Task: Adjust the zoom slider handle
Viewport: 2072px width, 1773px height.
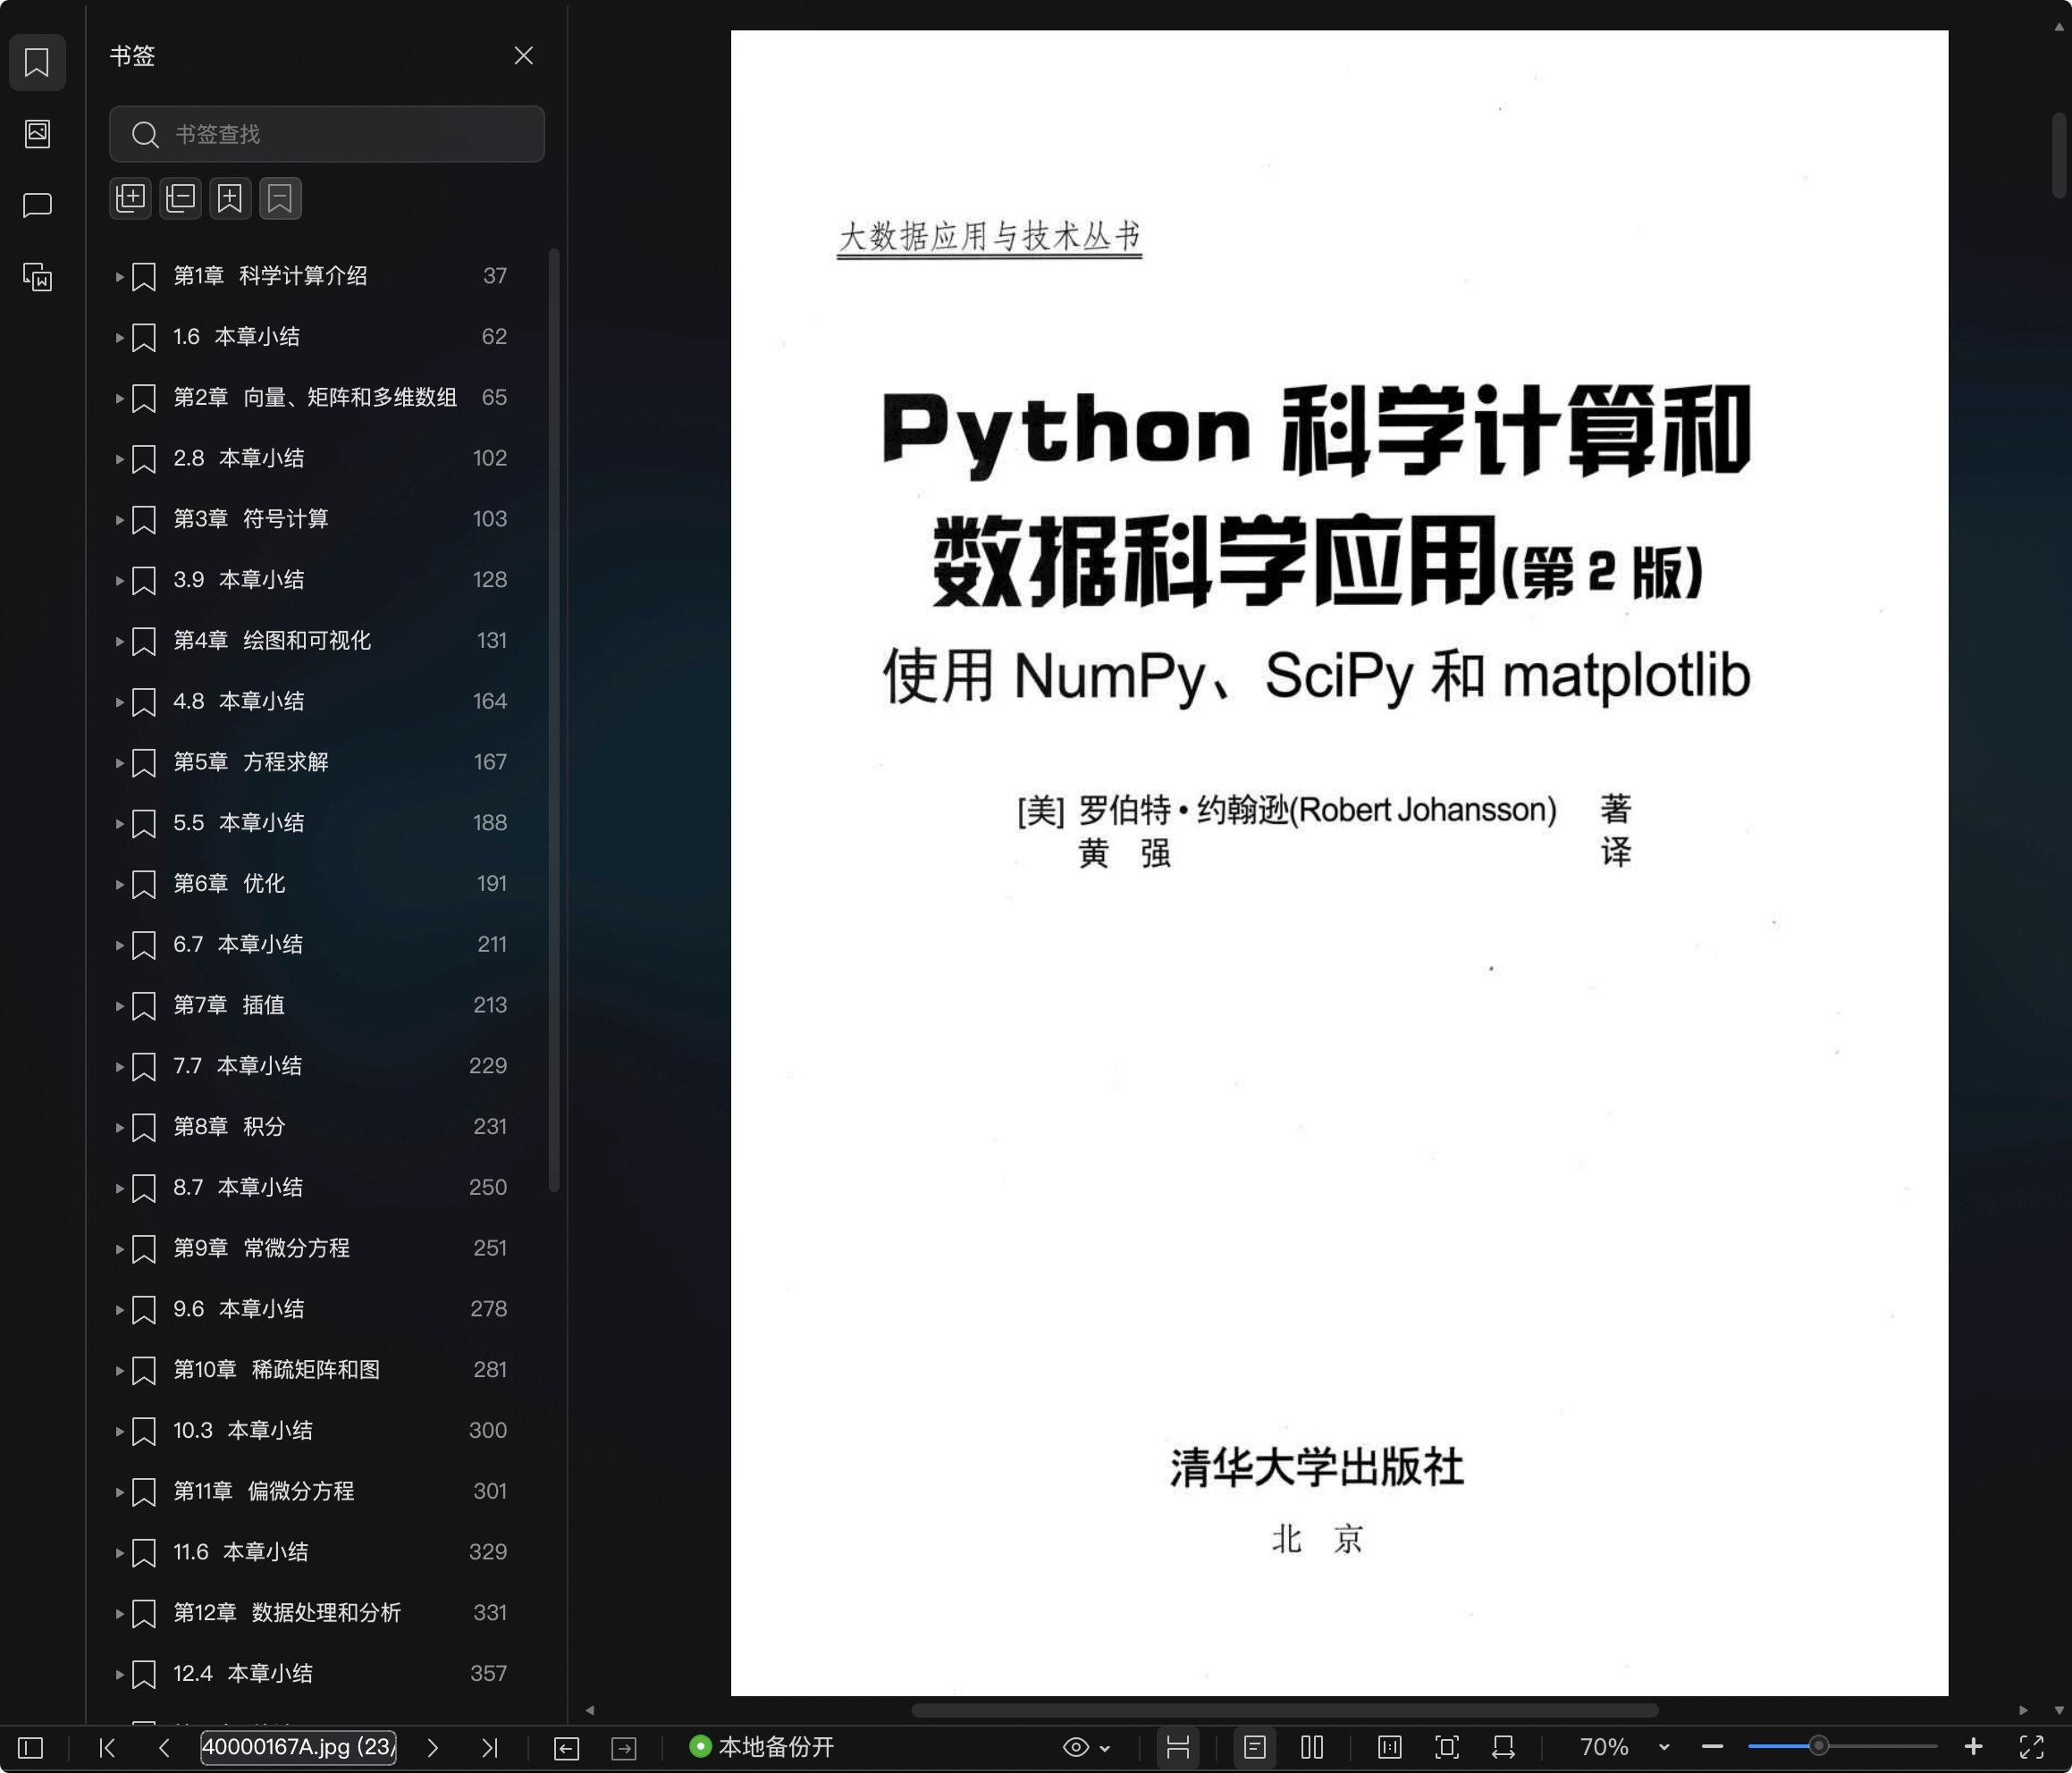Action: (1819, 1747)
